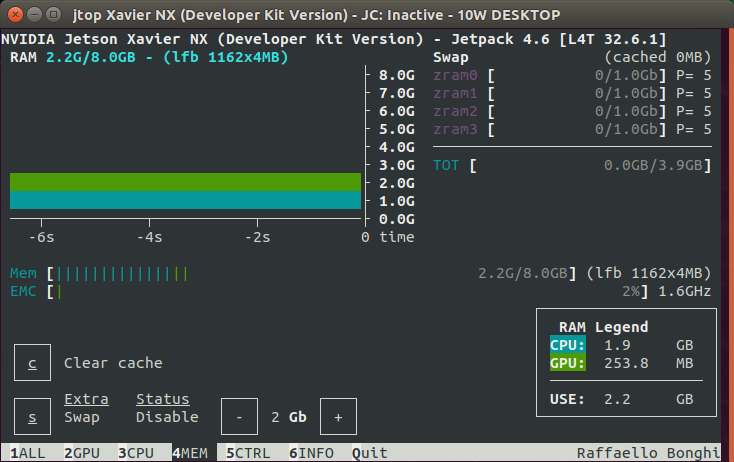Click the 253.8 GPU memory value
Screen dimensions: 734x462
tap(626, 363)
